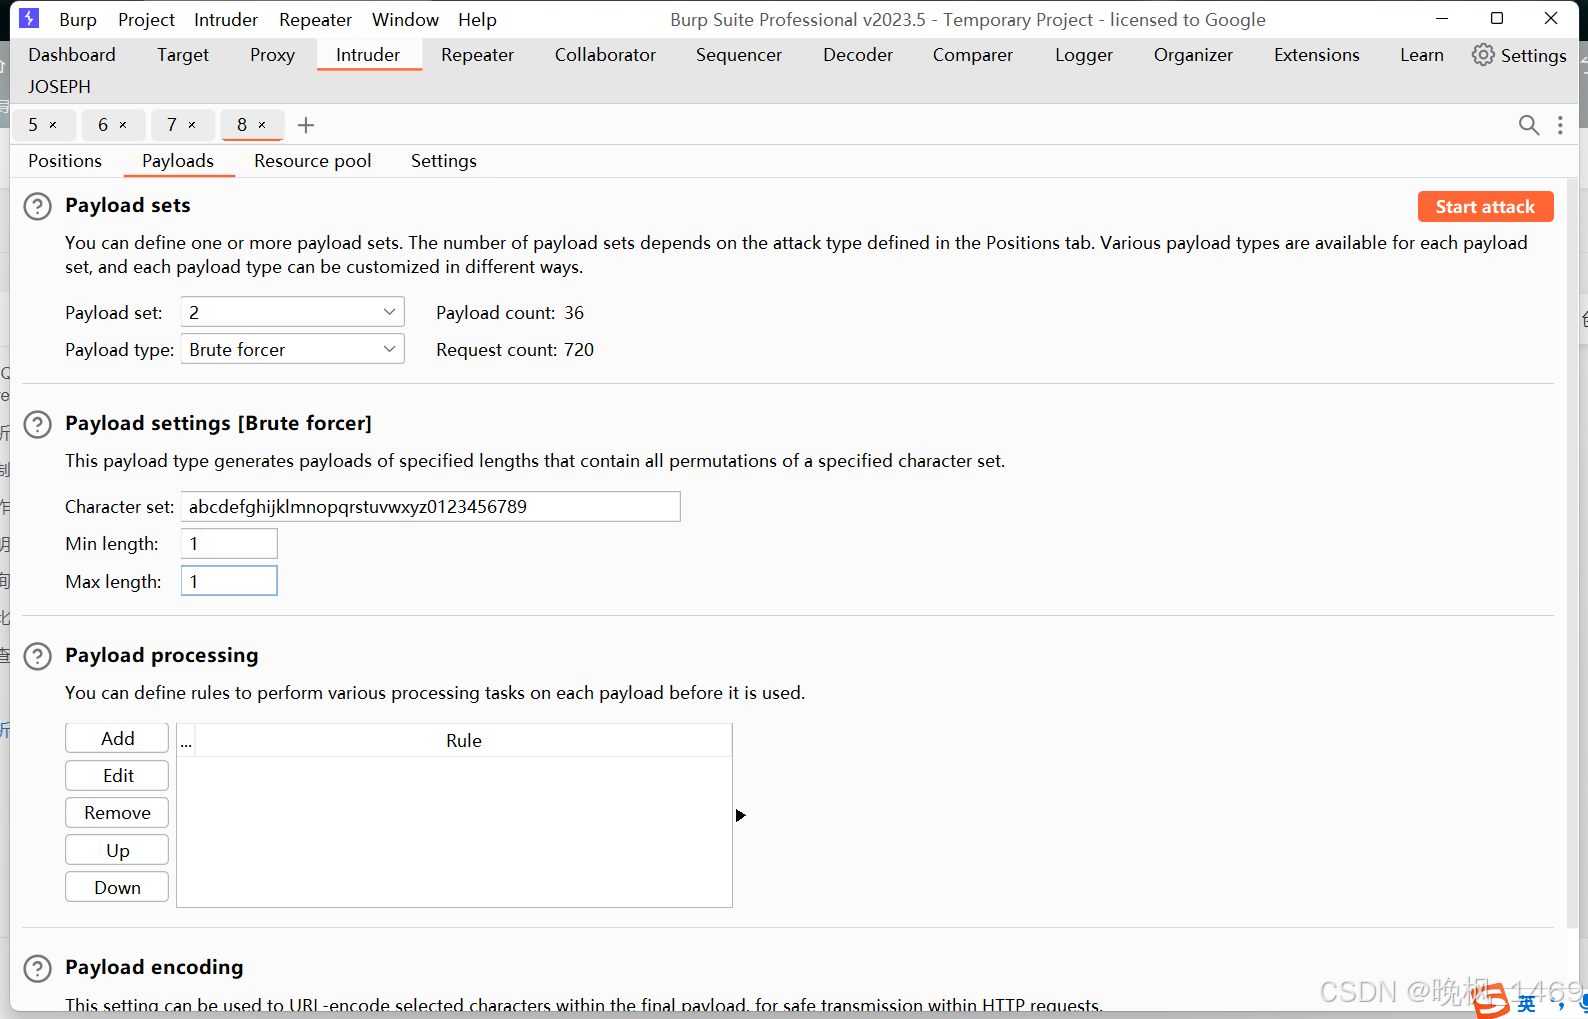Viewport: 1588px width, 1019px height.
Task: Focus the Min length field
Action: tap(229, 543)
